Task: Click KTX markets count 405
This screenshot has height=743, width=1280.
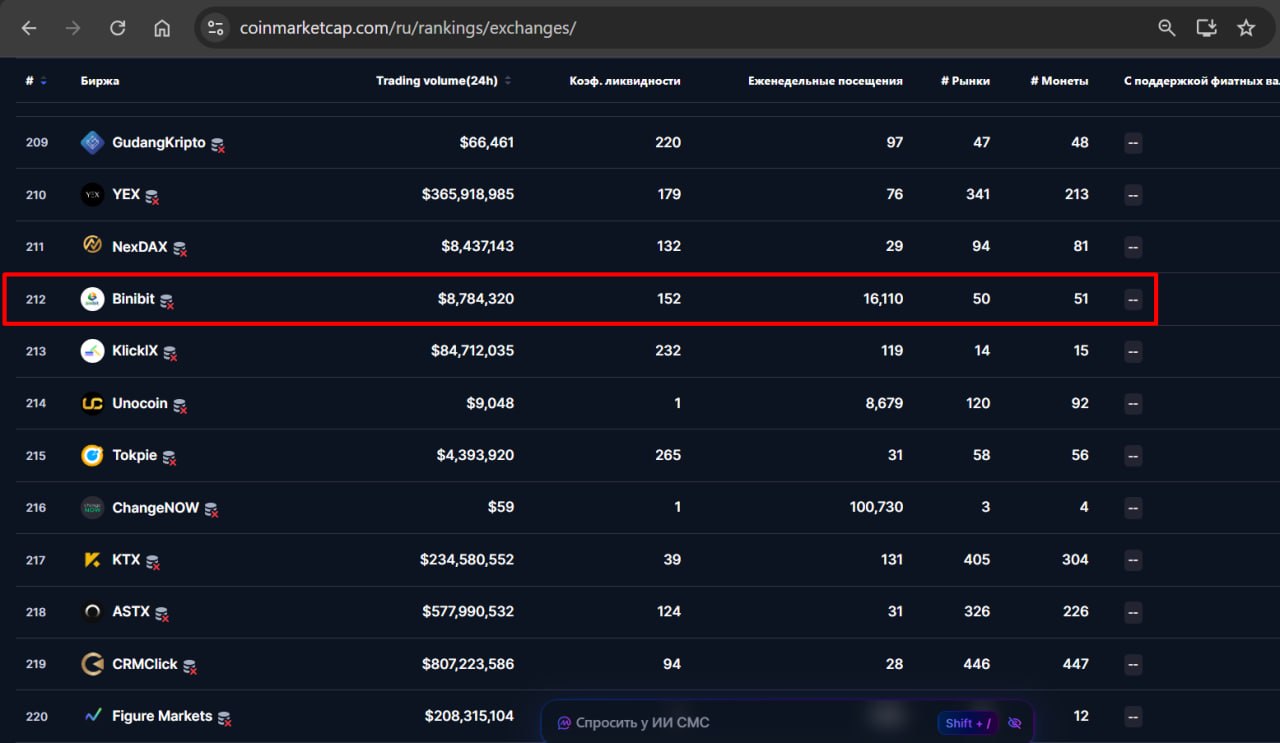Action: click(976, 560)
